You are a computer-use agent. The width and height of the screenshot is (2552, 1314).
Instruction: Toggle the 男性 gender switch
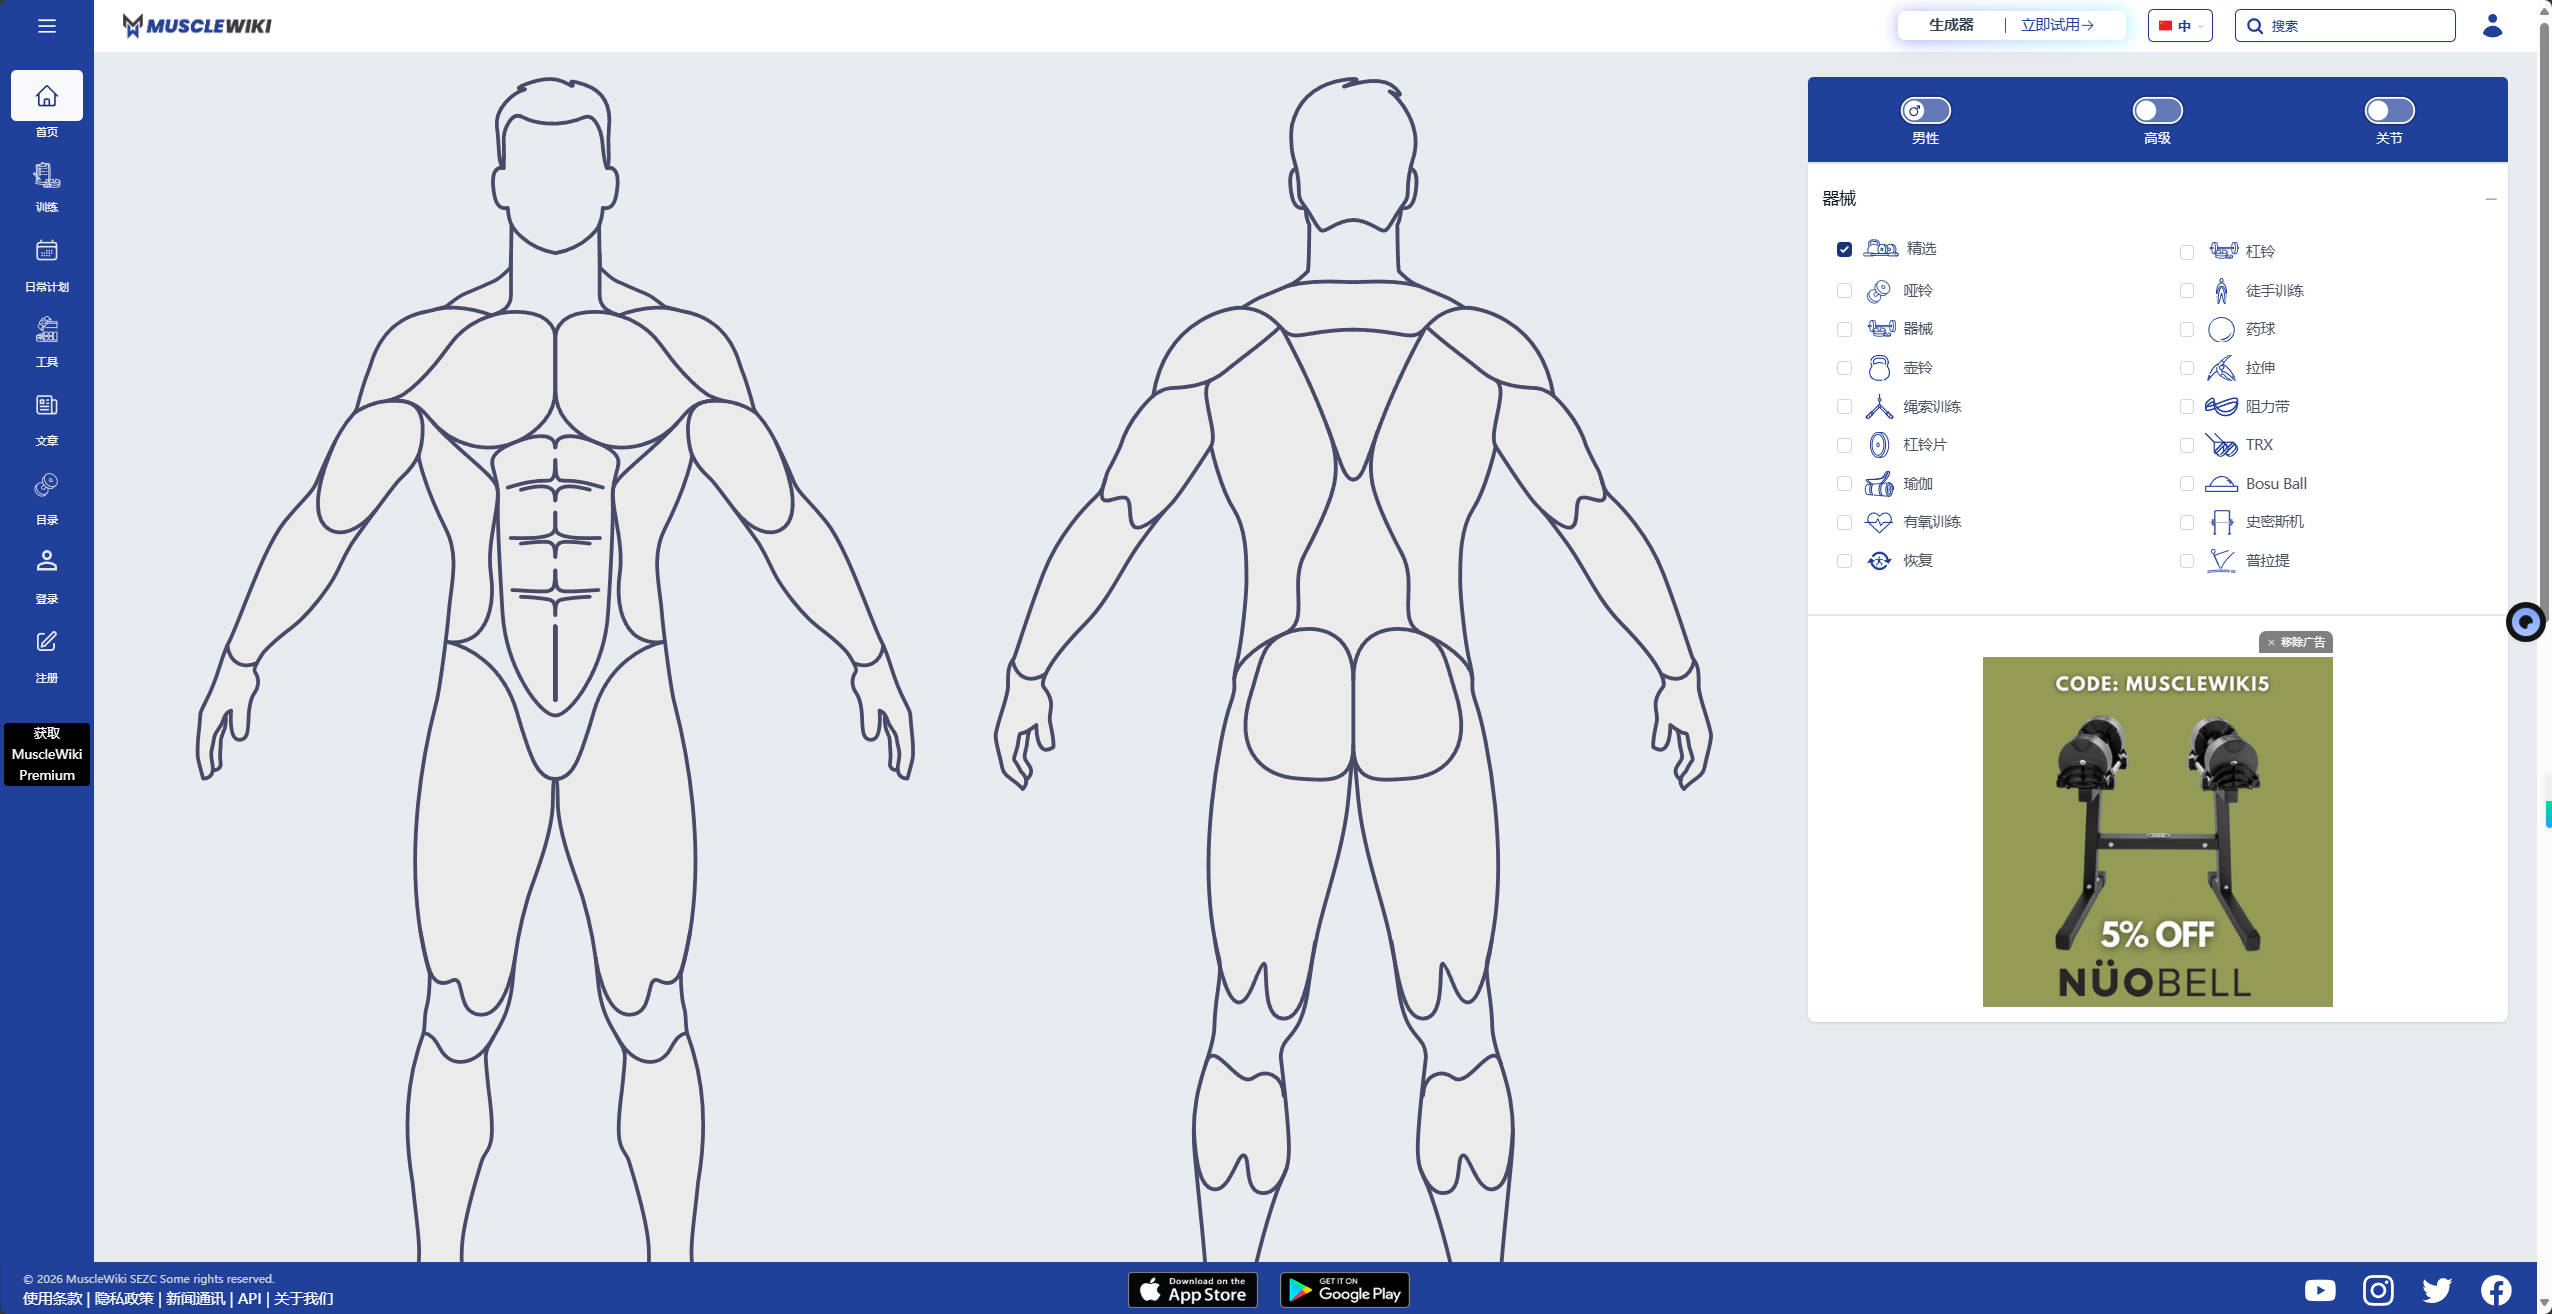tap(1925, 110)
